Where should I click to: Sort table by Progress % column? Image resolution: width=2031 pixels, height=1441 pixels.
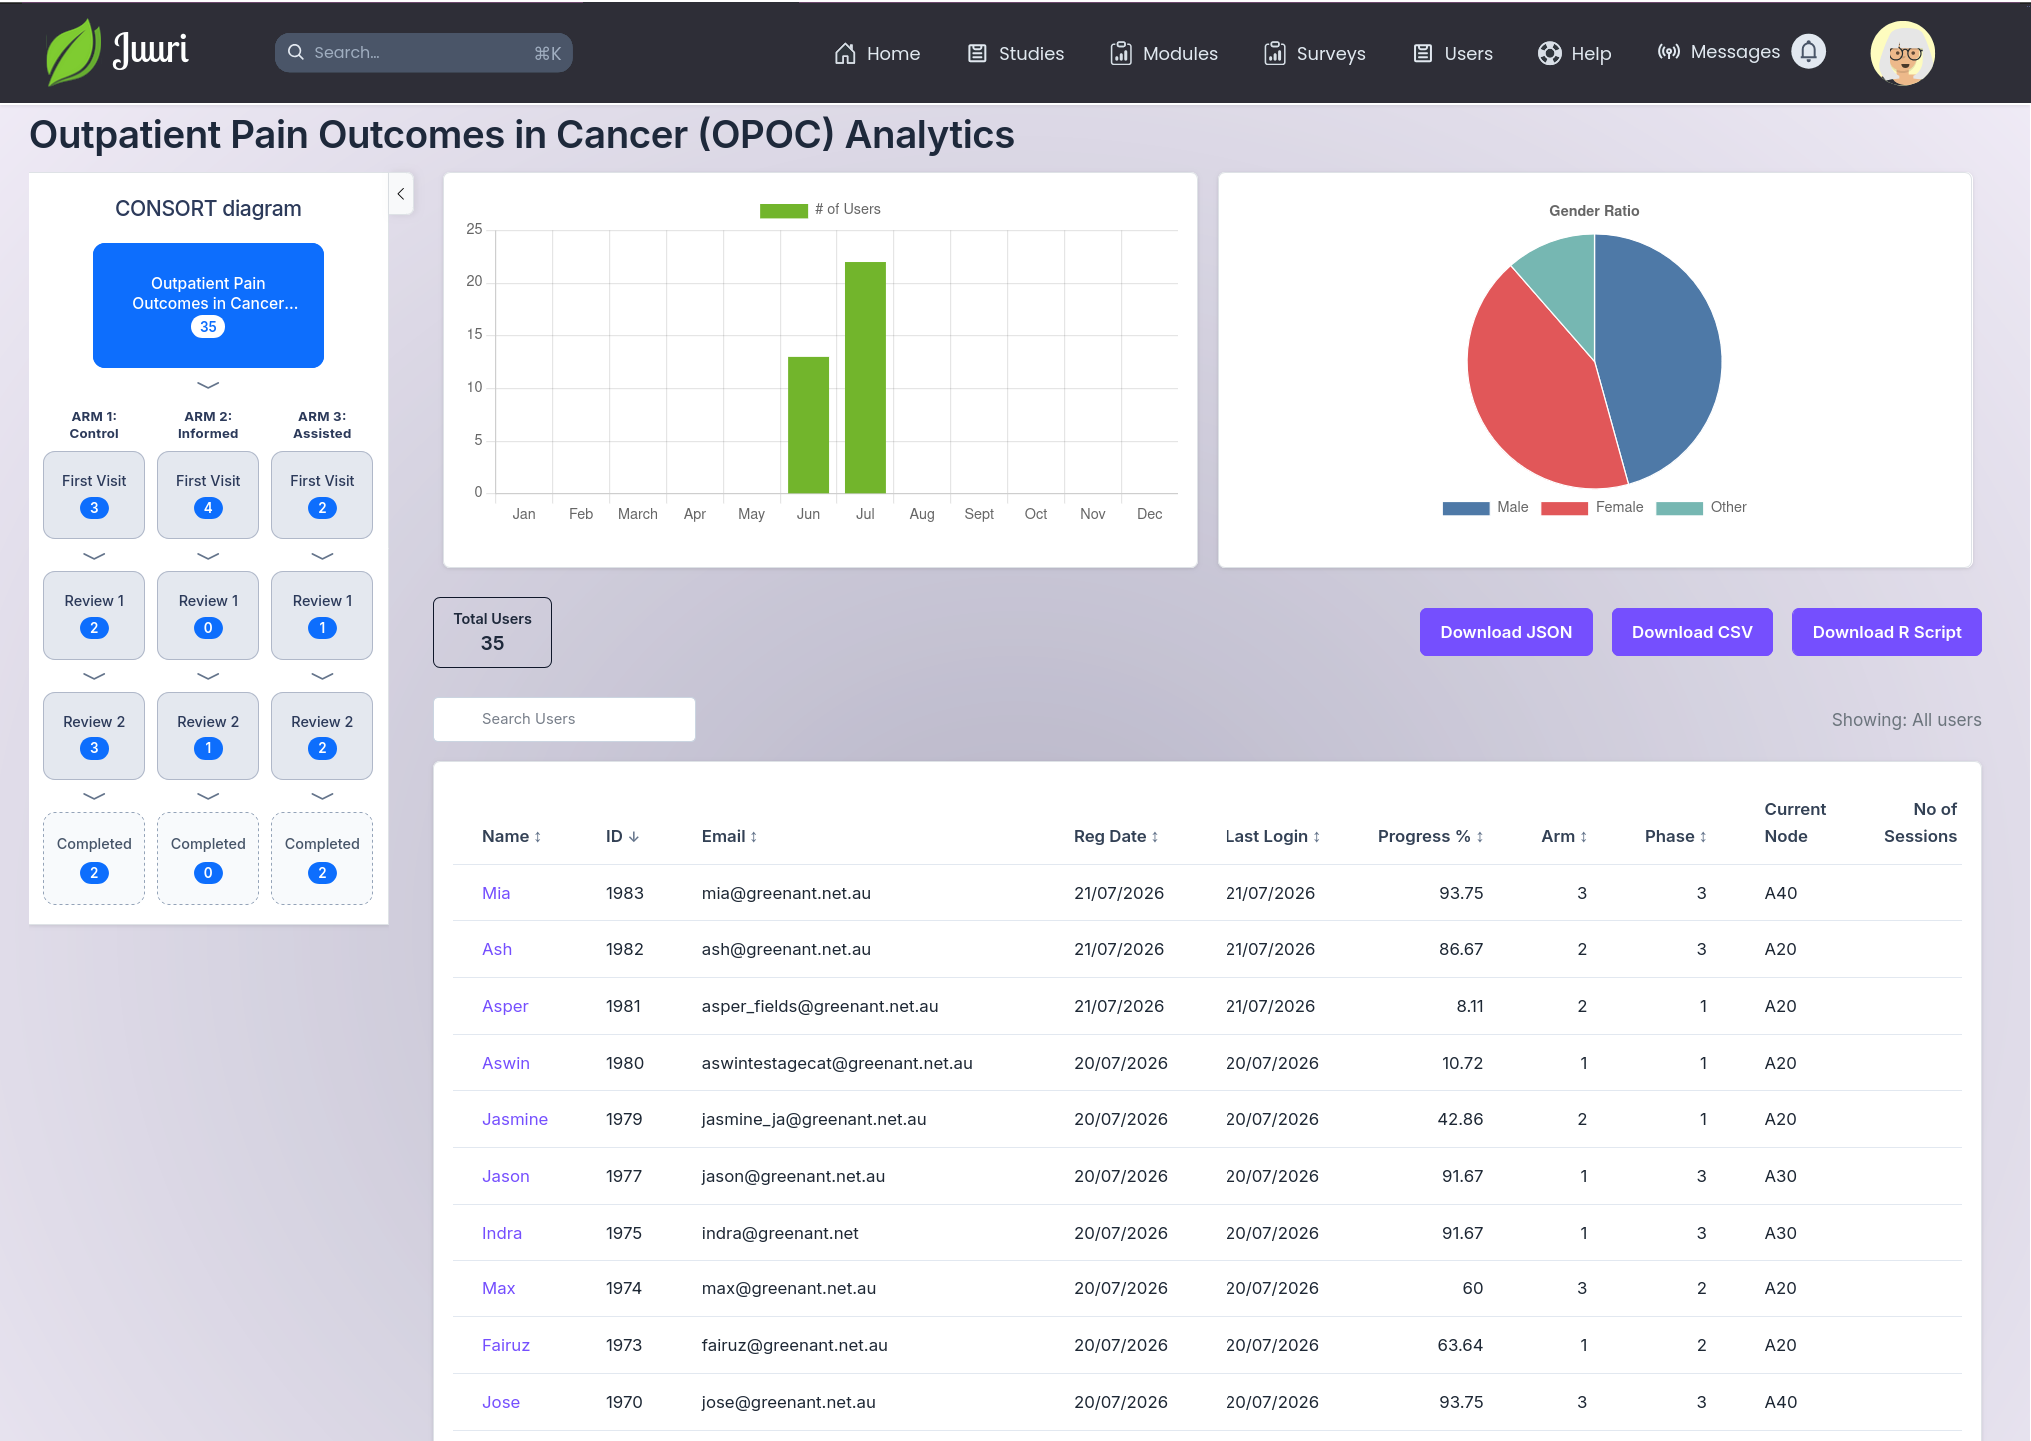click(x=1430, y=836)
